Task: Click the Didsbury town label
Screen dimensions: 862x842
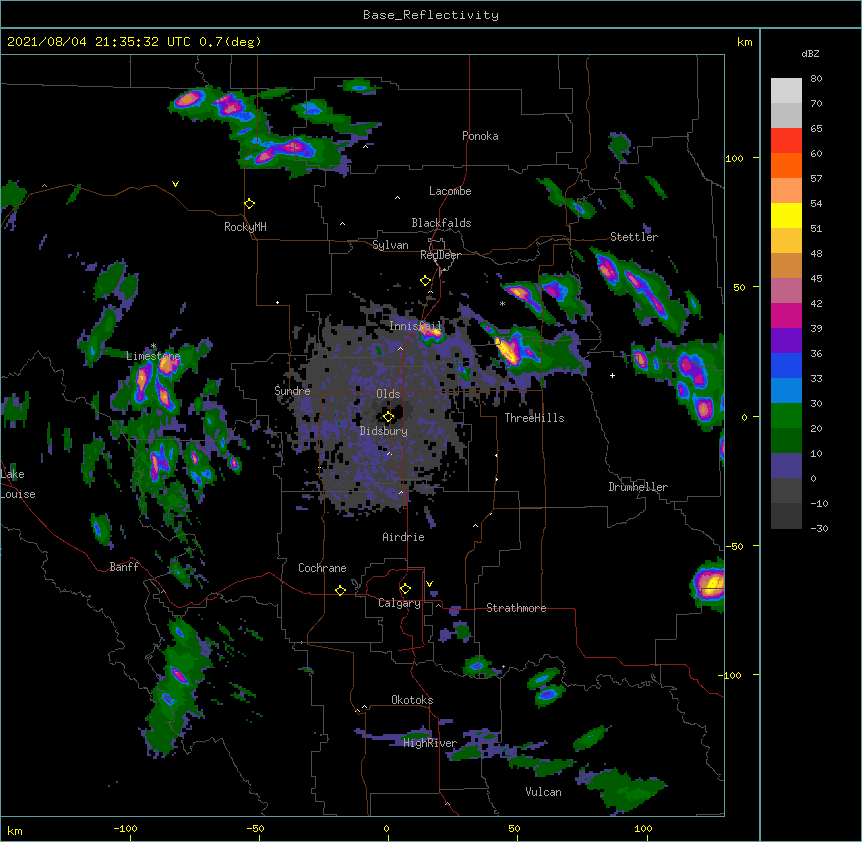Action: [384, 431]
